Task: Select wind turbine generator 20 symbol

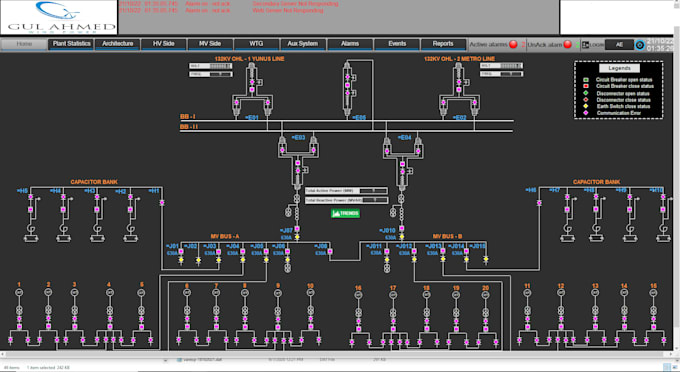Action: click(485, 295)
